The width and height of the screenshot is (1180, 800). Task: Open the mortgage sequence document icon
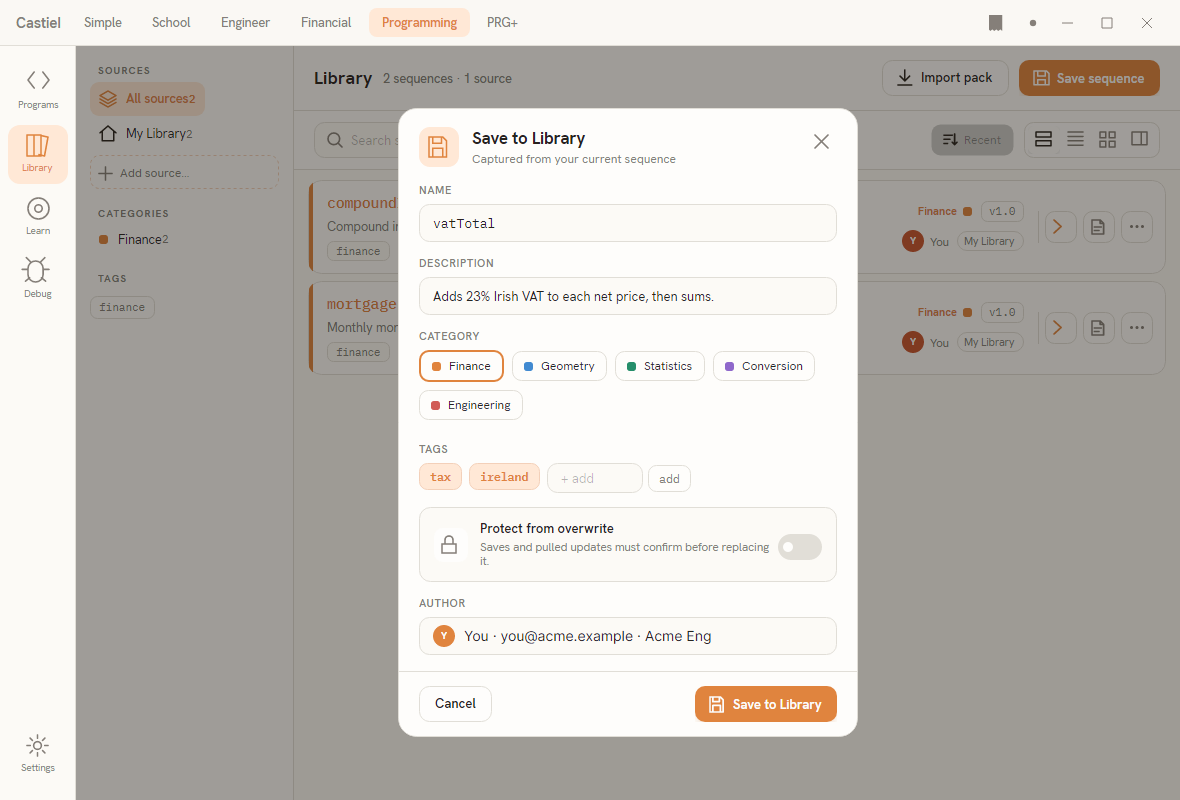pos(1098,327)
